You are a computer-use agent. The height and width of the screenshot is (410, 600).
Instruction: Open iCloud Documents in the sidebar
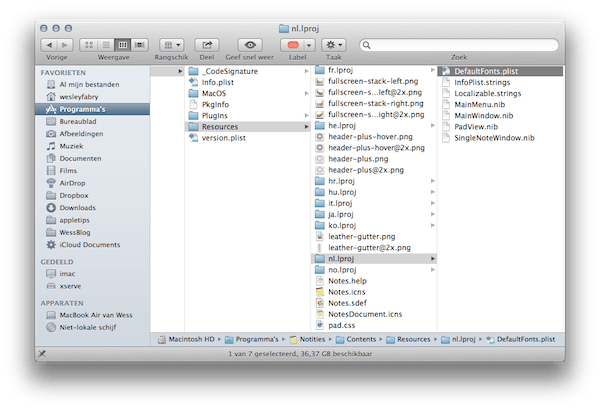(92, 245)
